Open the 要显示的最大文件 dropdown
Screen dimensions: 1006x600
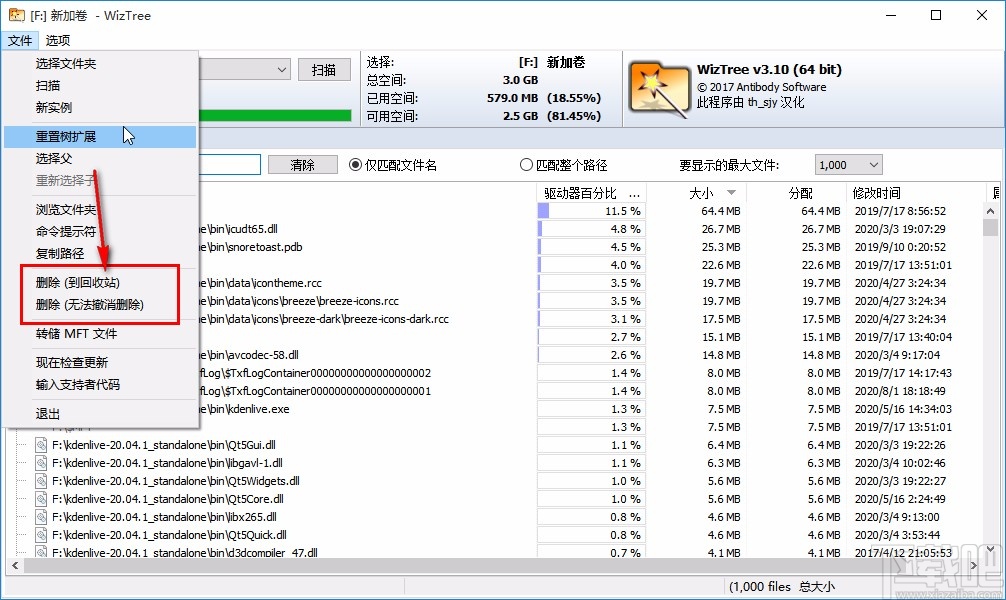tap(848, 165)
